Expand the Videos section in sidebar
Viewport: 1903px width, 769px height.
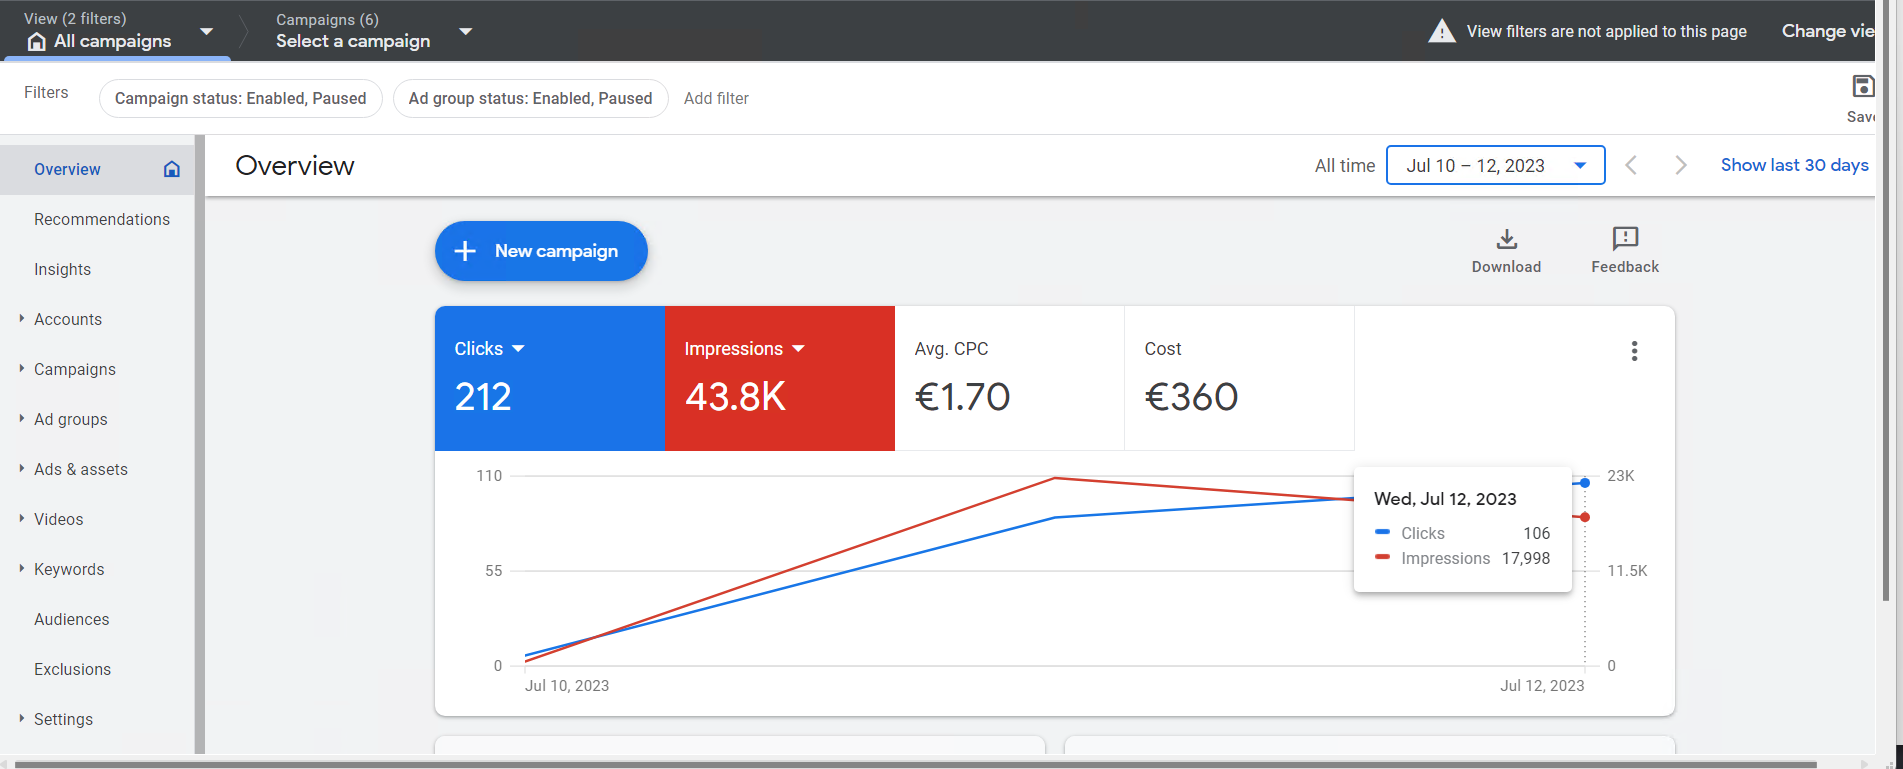[x=21, y=518]
